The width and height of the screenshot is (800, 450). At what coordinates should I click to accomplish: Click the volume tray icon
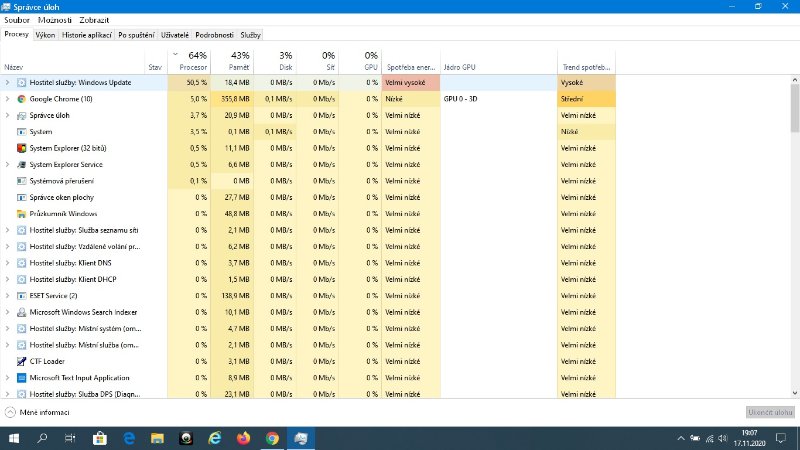722,438
